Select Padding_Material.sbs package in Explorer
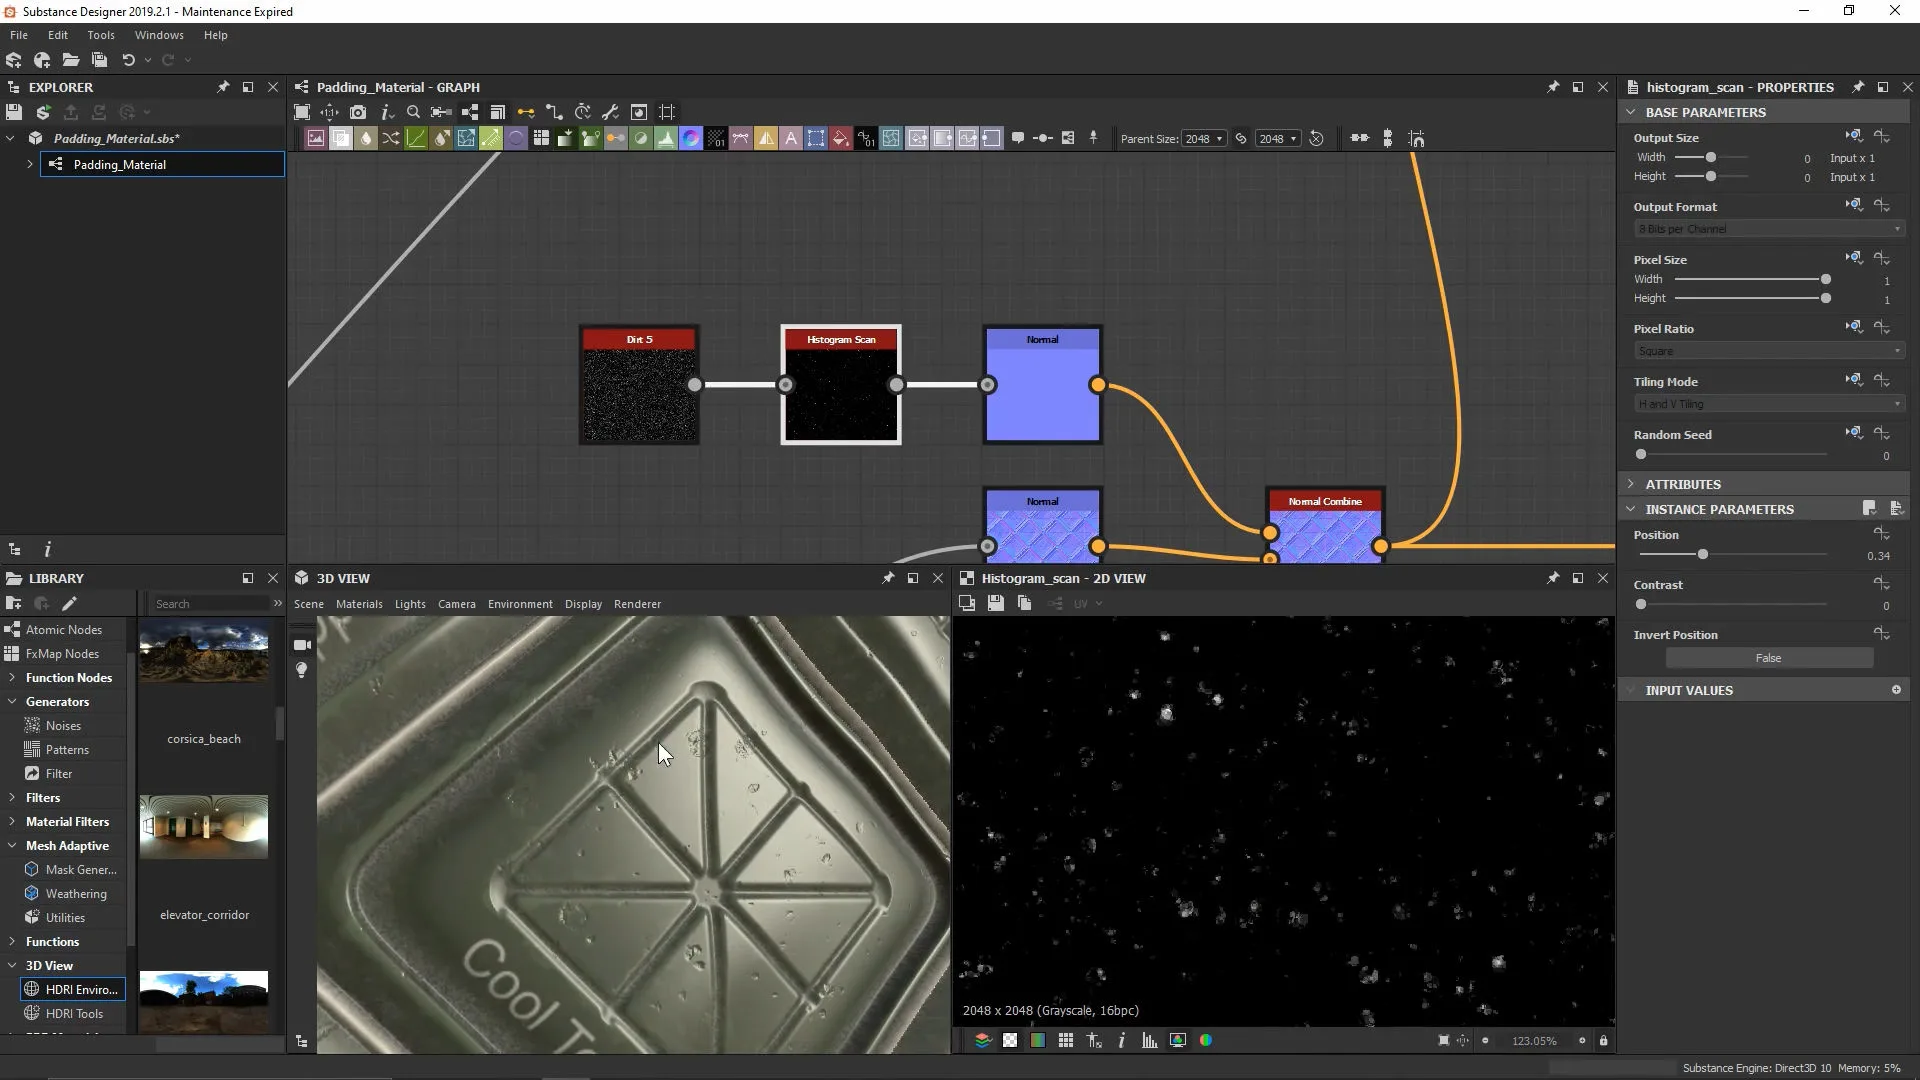 click(x=116, y=138)
